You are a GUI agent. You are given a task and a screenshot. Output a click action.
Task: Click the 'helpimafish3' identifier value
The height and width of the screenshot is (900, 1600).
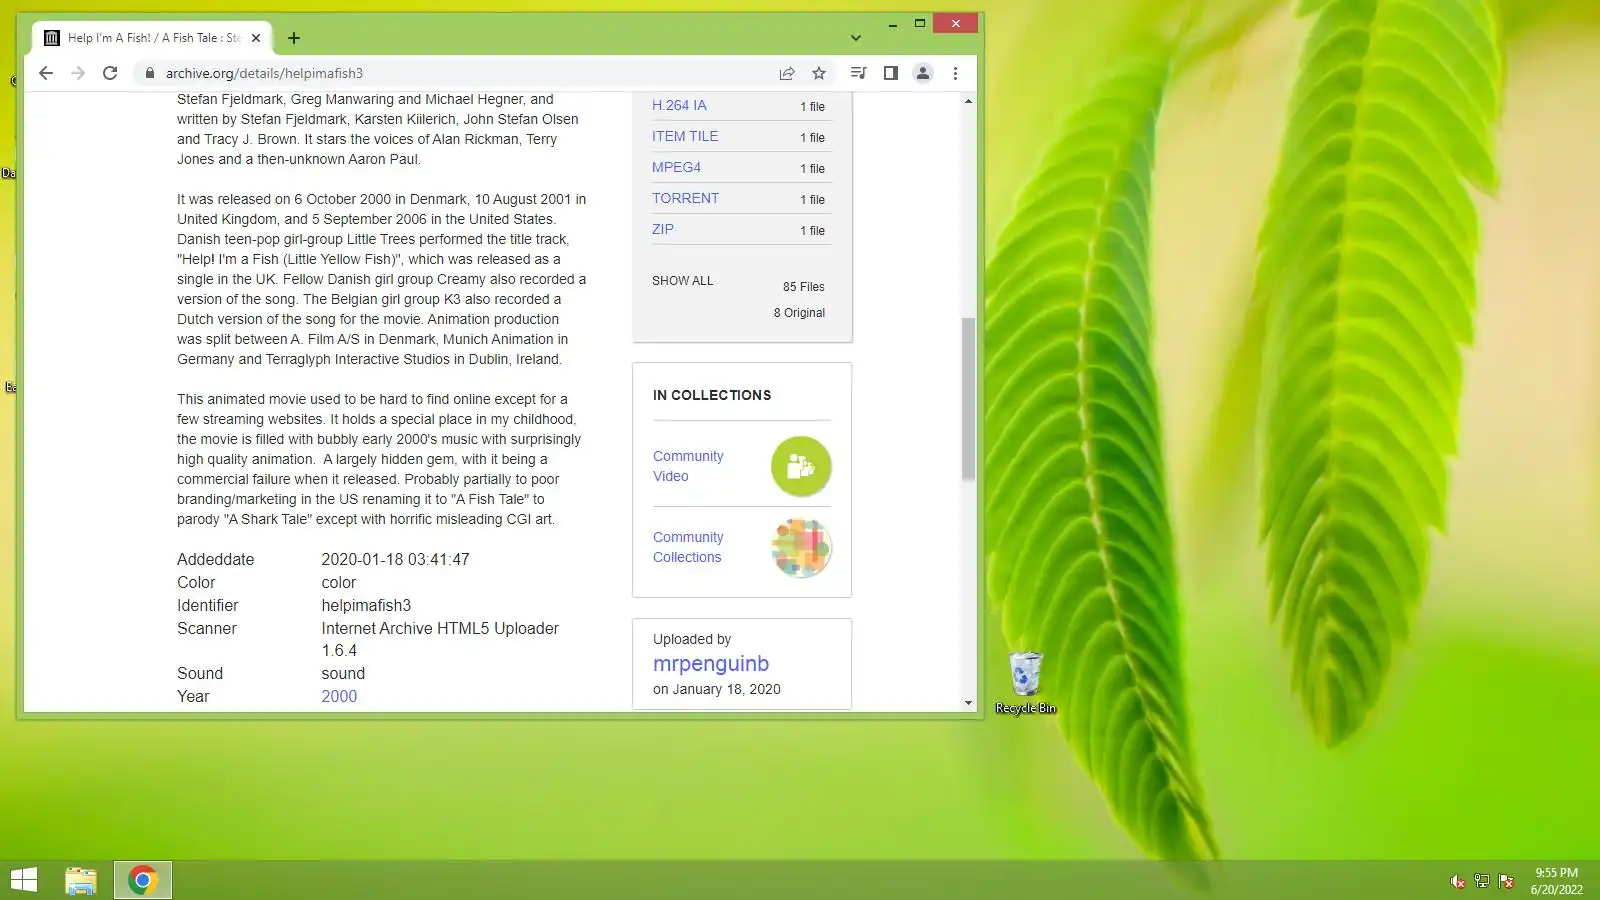click(x=366, y=605)
